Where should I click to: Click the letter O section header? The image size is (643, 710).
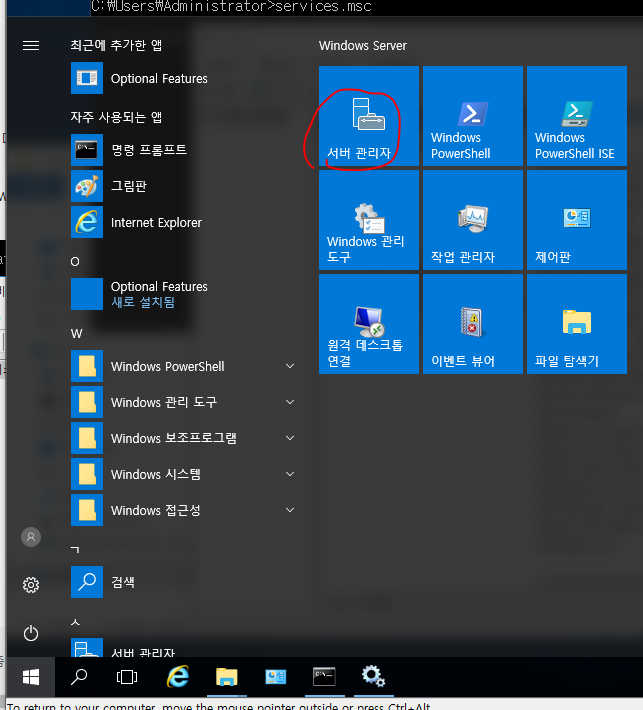75,262
